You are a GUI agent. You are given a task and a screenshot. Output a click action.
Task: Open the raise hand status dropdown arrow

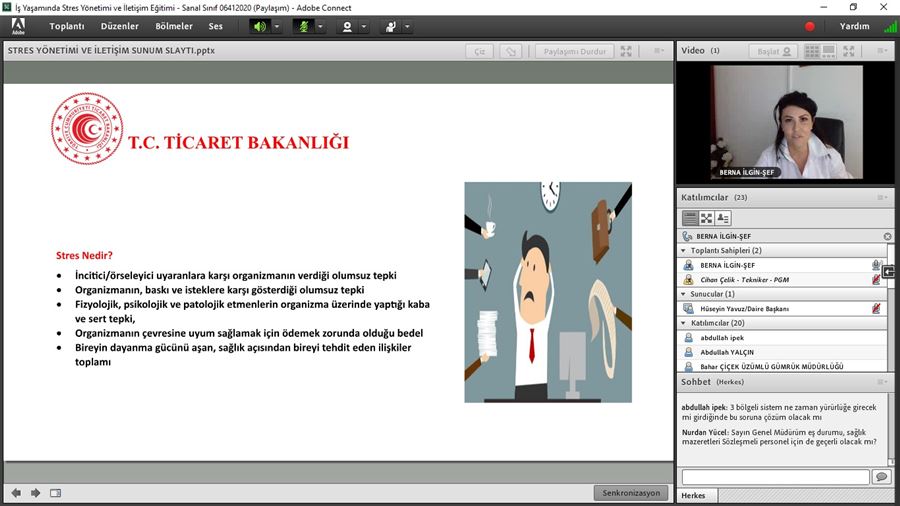(x=408, y=27)
